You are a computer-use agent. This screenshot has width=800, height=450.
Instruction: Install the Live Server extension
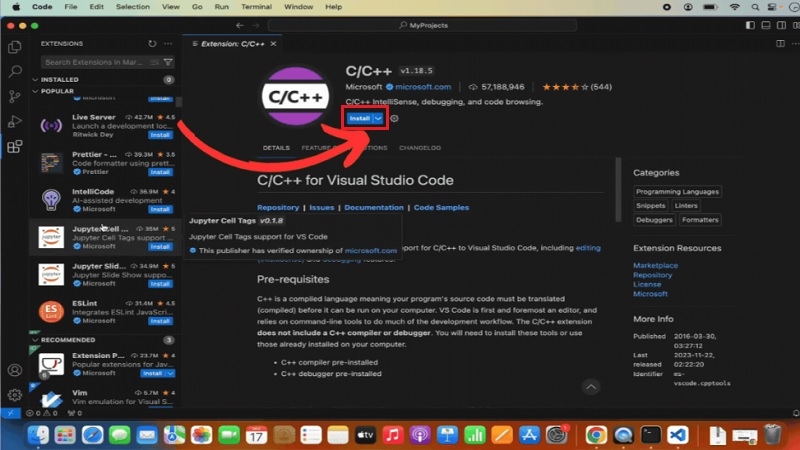[160, 135]
